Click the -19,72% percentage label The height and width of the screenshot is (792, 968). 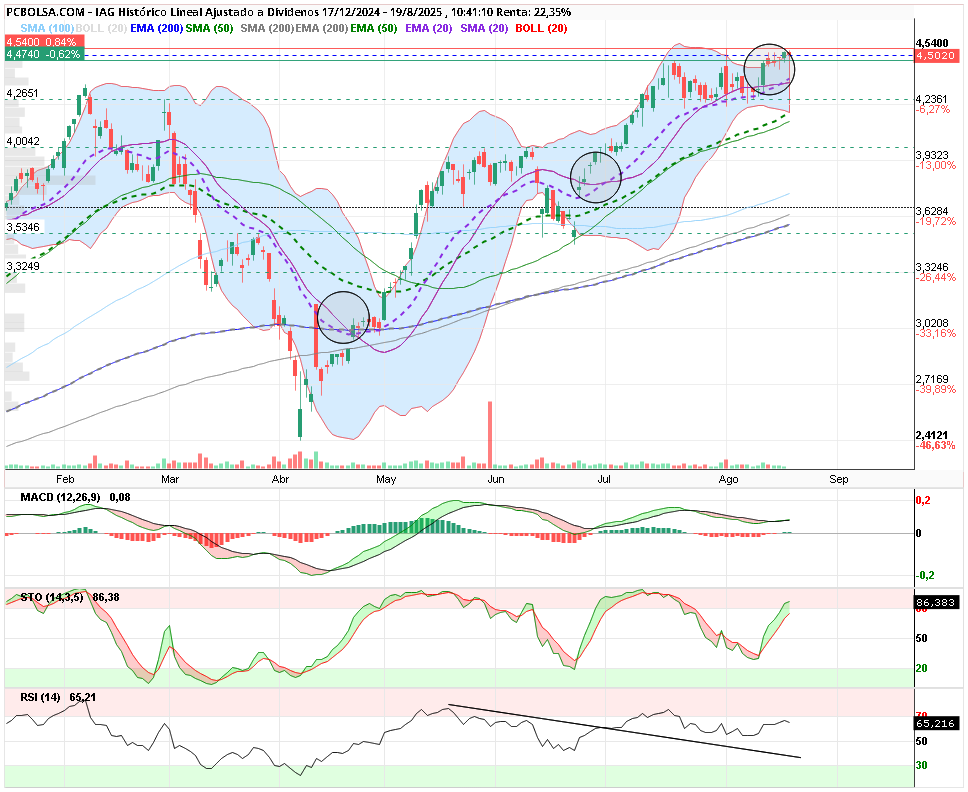pos(935,221)
